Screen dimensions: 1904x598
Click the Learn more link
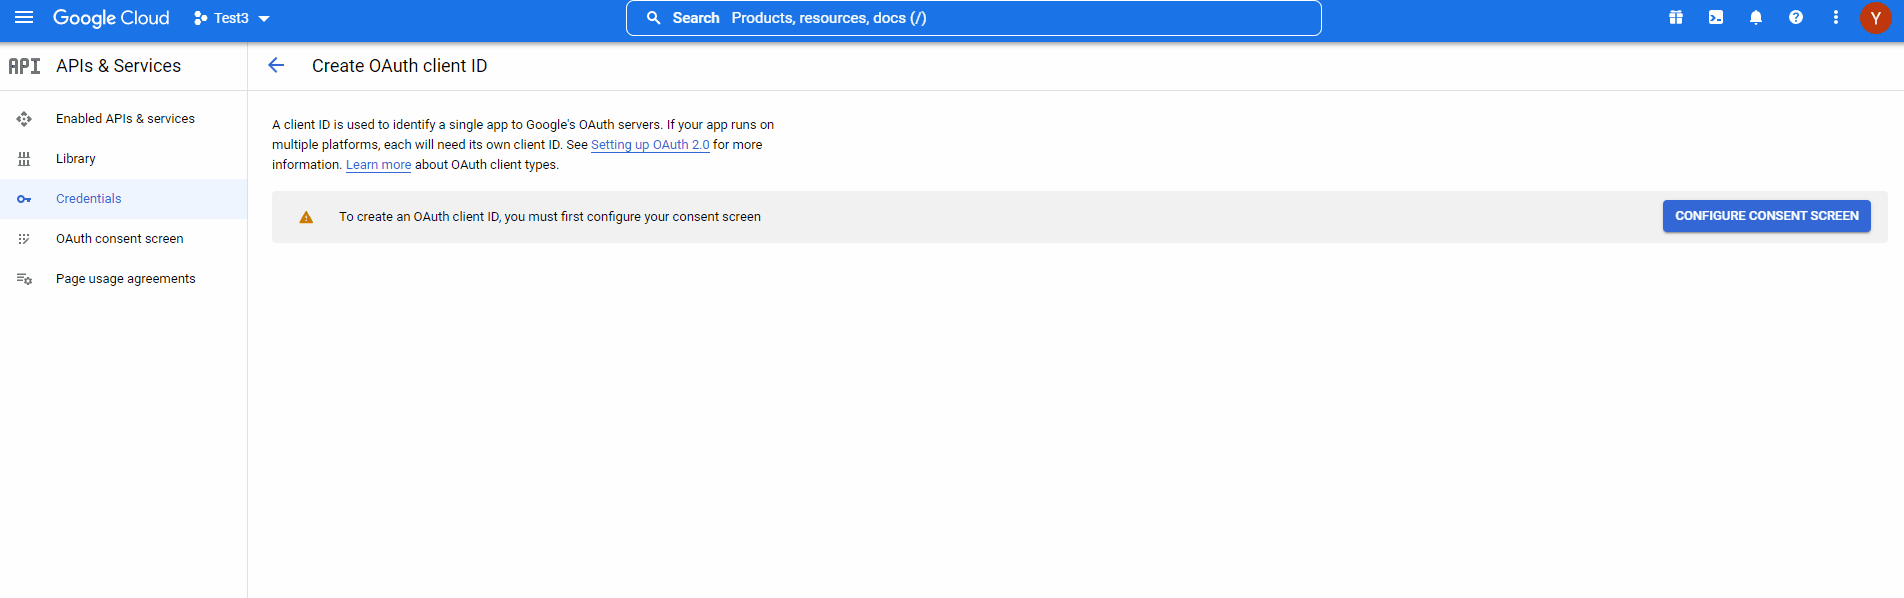coord(378,165)
